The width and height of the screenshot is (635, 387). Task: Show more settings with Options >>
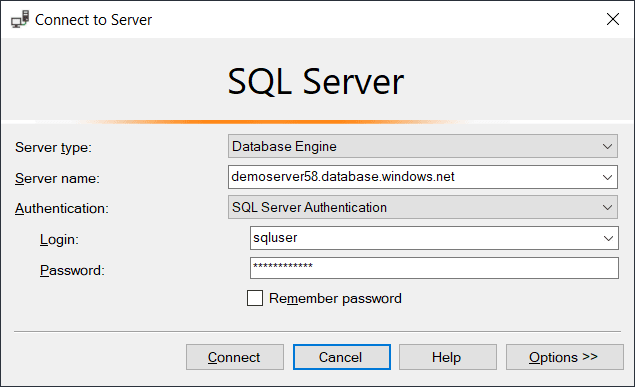[x=565, y=357]
